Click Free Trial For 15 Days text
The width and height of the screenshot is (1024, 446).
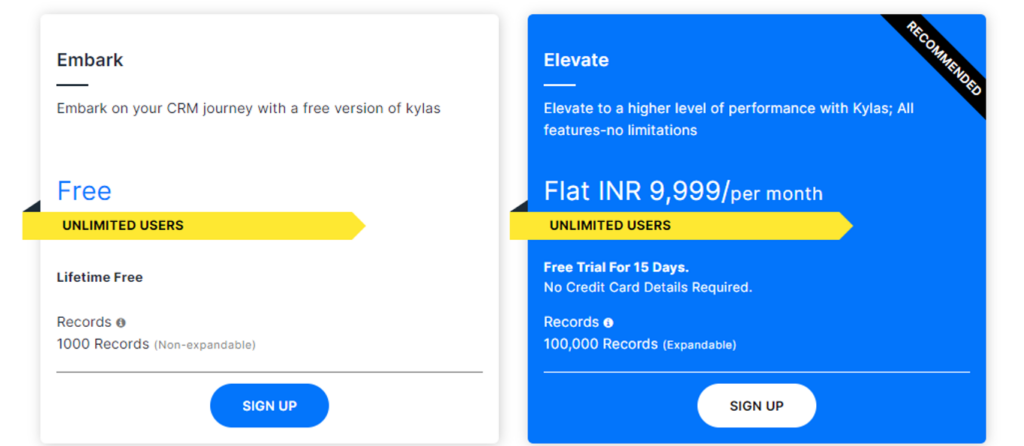(x=616, y=268)
